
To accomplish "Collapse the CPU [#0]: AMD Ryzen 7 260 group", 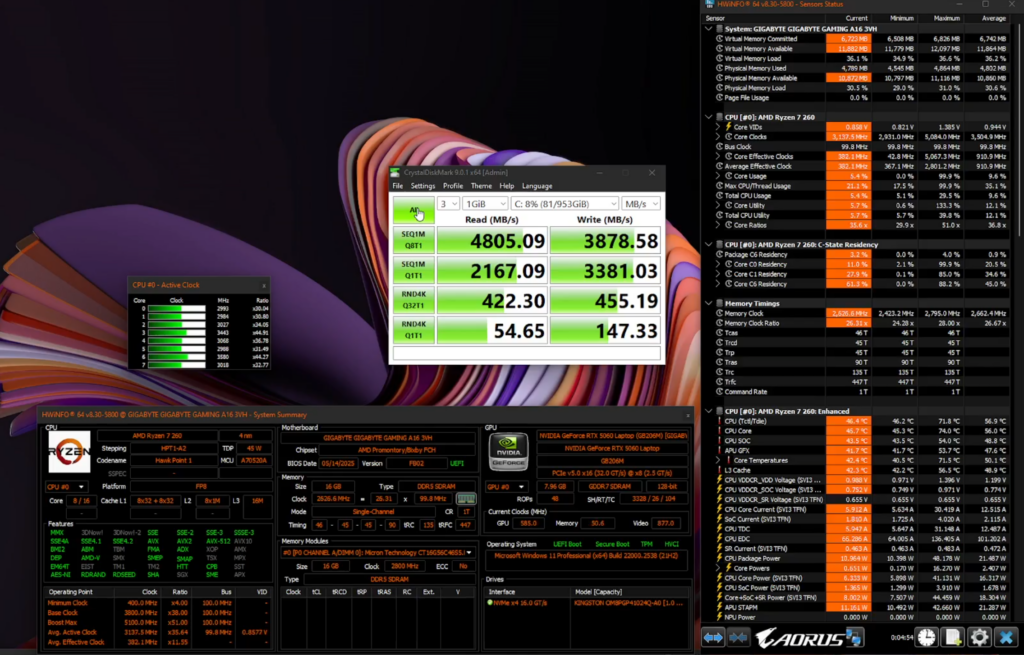I will pos(709,117).
